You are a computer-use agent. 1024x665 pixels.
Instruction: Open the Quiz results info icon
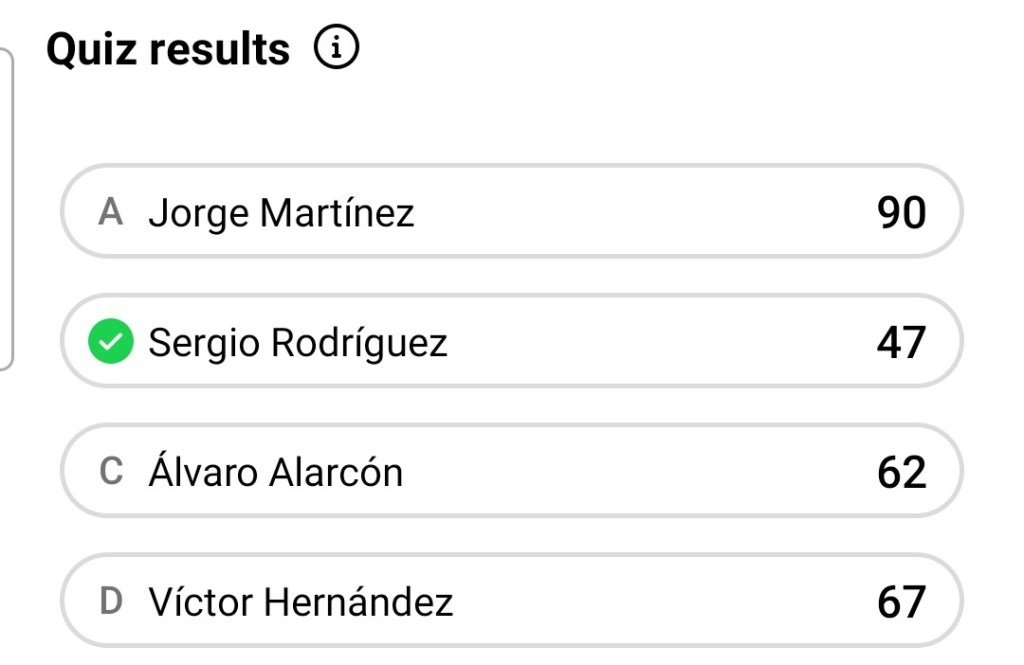[x=337, y=48]
